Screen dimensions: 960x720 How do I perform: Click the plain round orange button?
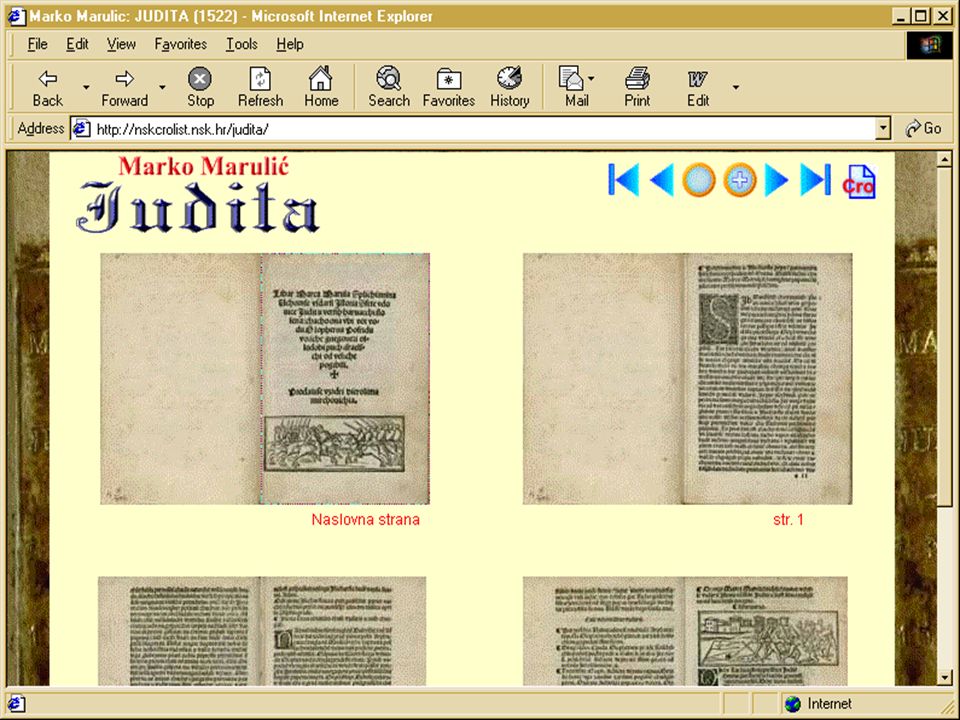[x=699, y=180]
